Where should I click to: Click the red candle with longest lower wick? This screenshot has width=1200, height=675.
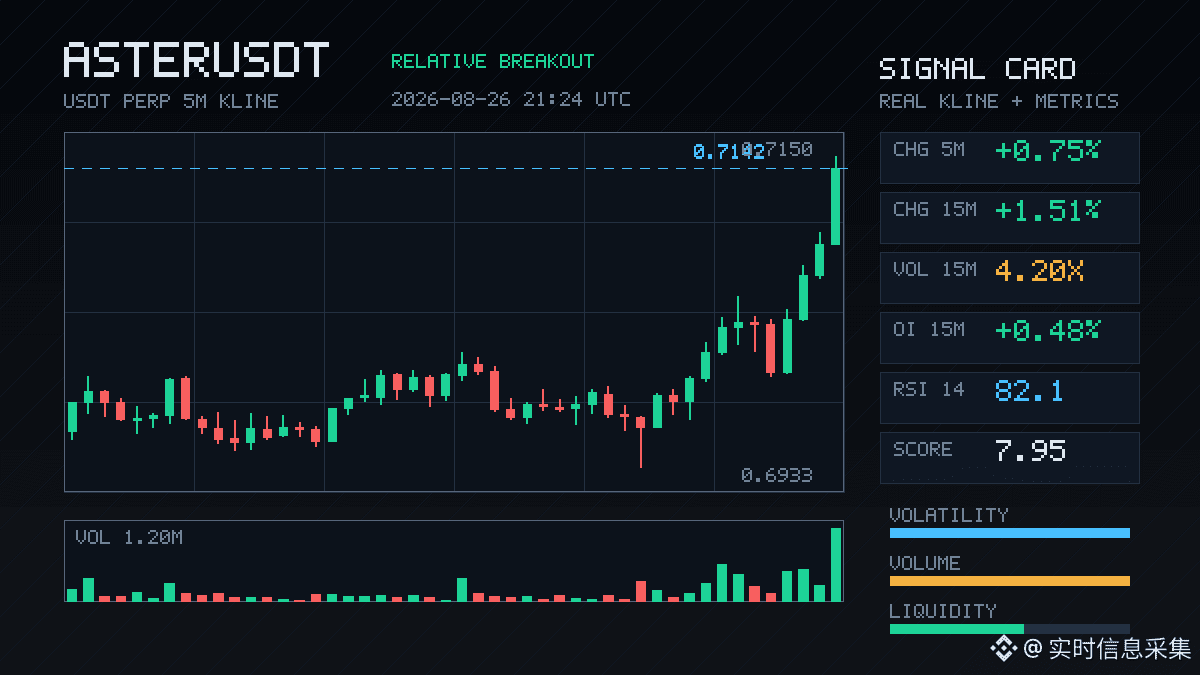[640, 441]
